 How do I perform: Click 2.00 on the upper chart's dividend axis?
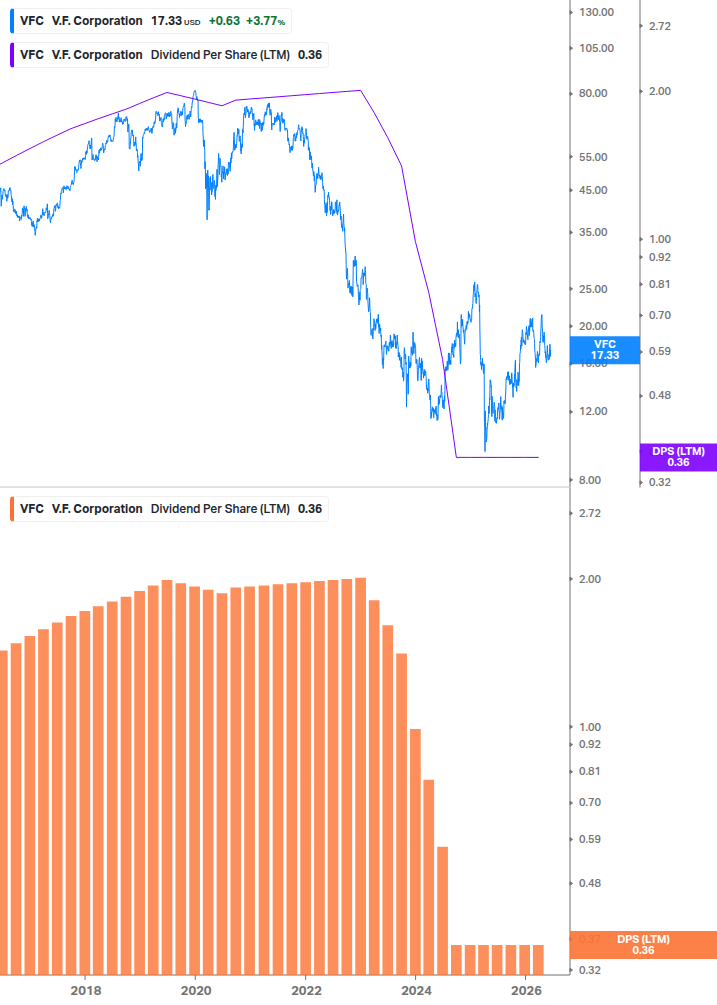click(660, 92)
